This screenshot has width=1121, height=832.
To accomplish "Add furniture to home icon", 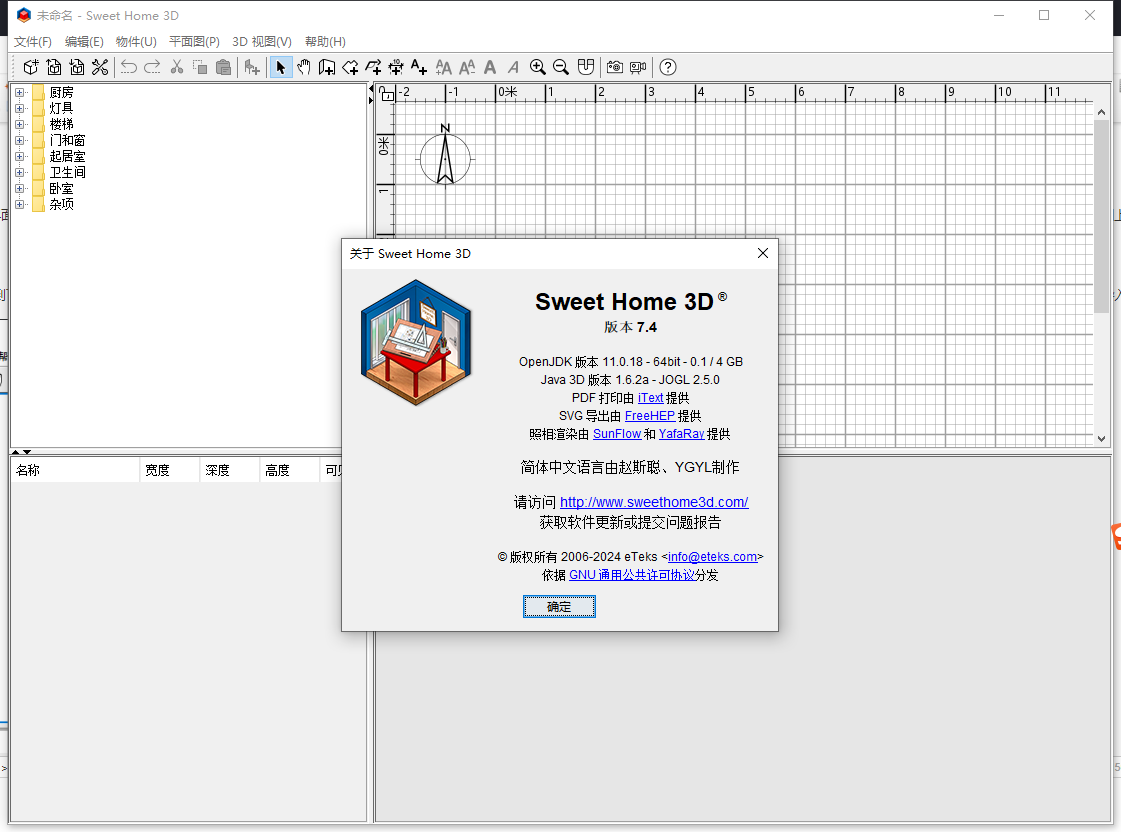I will click(x=252, y=67).
